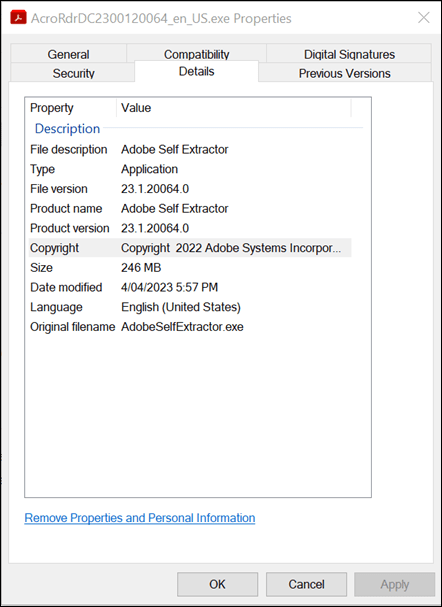Click the Adobe Acrobat icon in title bar
The height and width of the screenshot is (607, 442).
point(18,18)
